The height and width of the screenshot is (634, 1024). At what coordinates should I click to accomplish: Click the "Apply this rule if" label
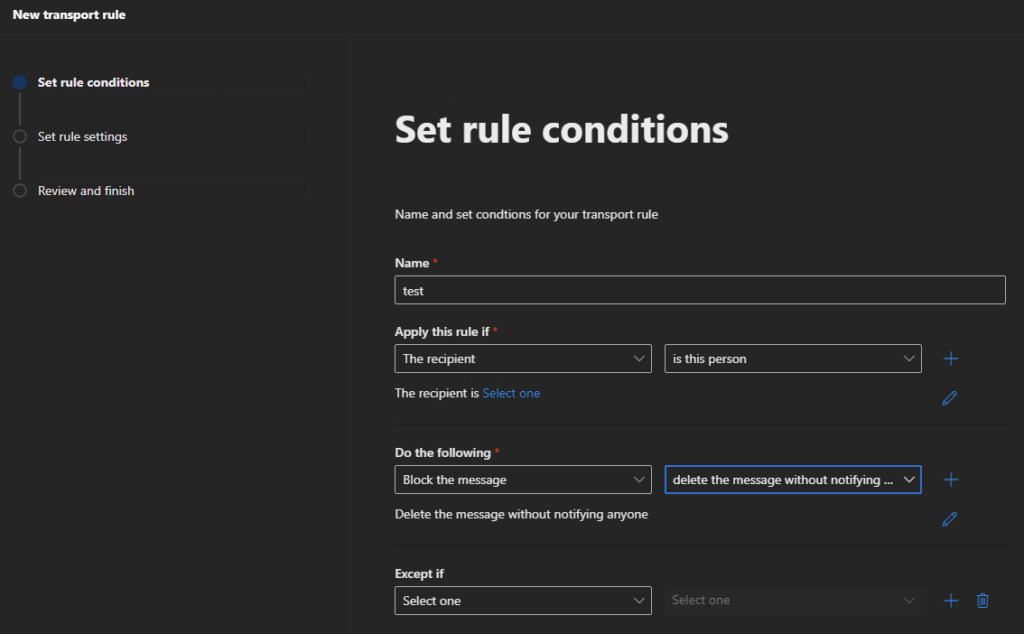point(442,332)
